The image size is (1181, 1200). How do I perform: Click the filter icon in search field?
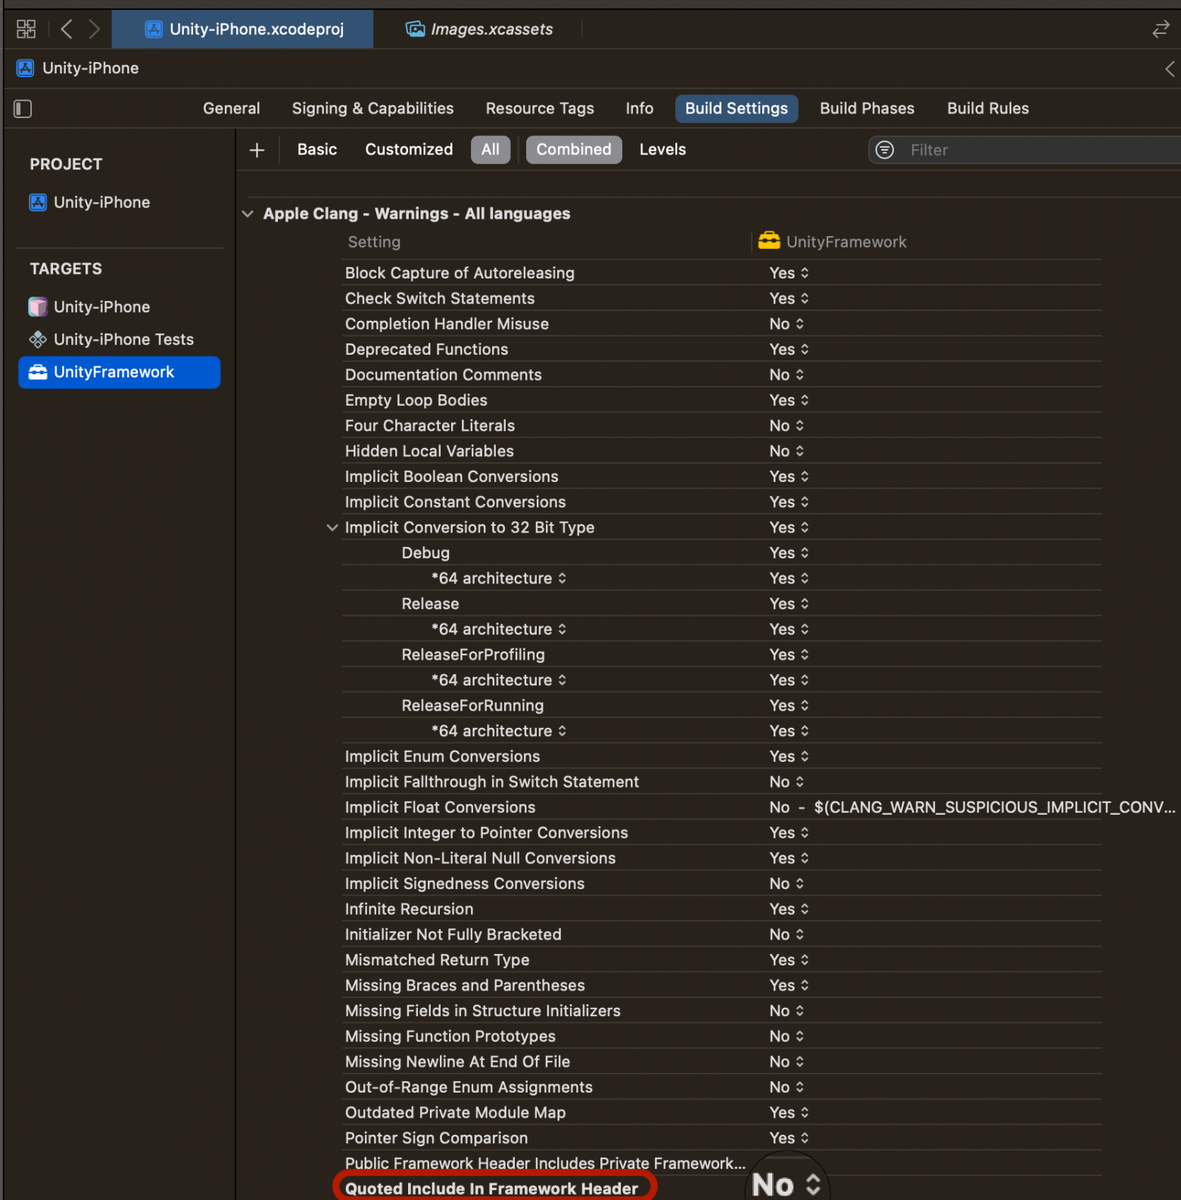click(885, 150)
